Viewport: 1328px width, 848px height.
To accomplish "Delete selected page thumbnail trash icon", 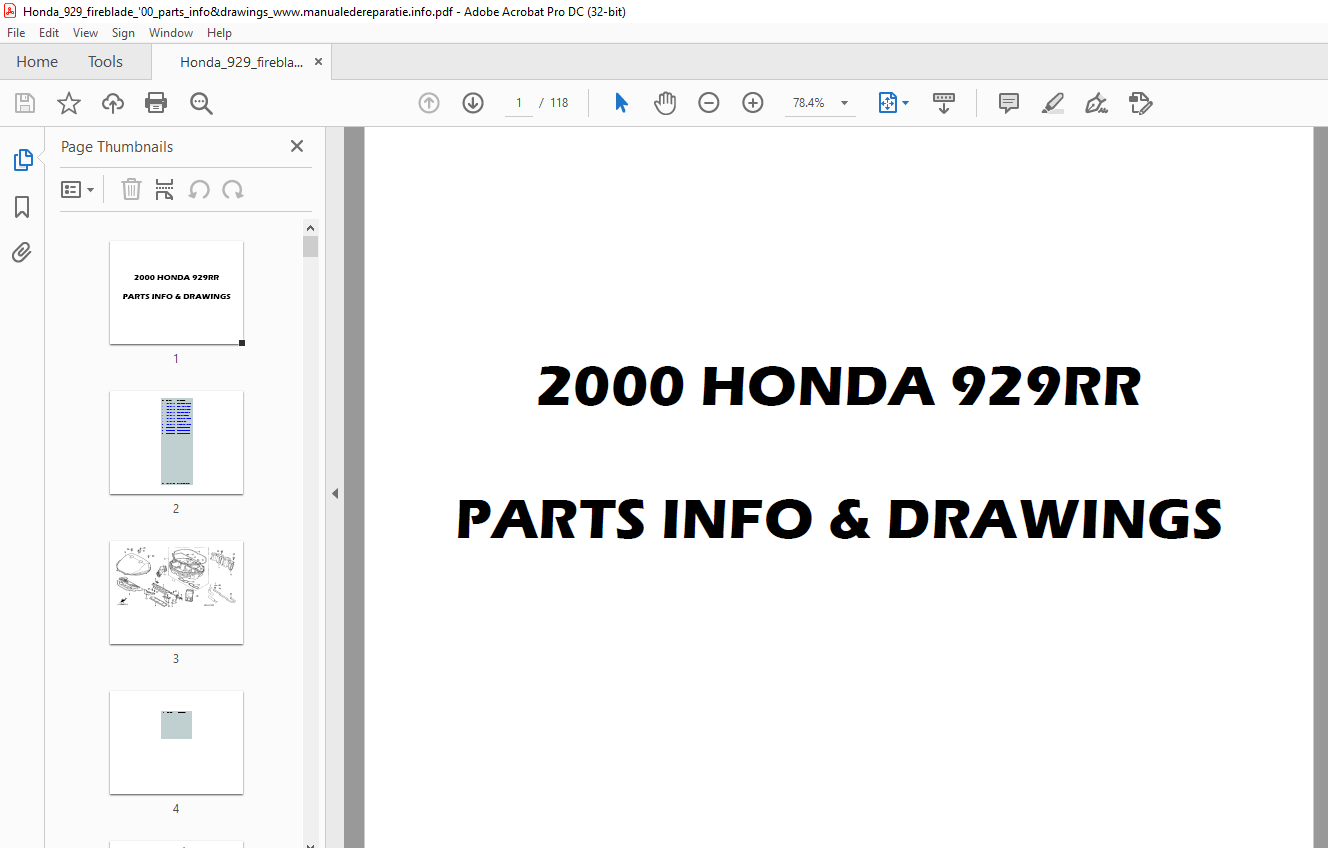I will [131, 189].
